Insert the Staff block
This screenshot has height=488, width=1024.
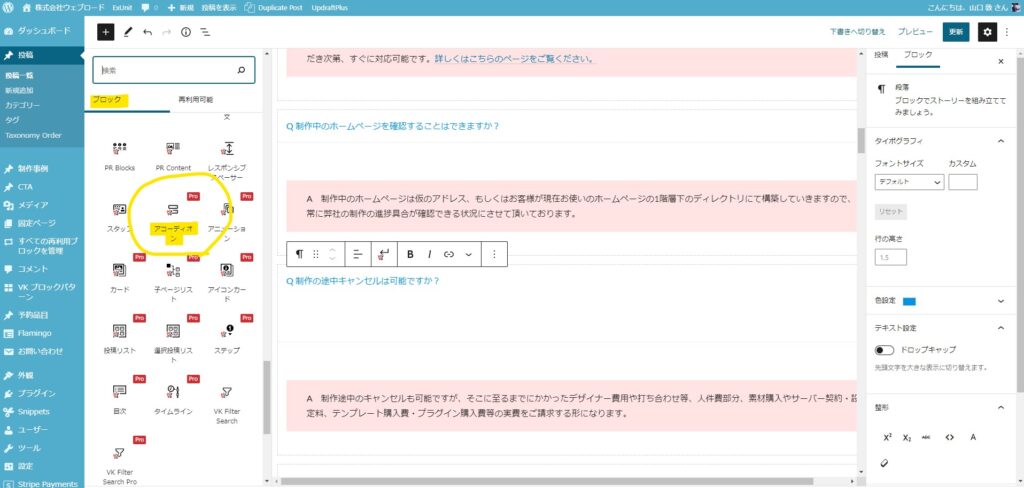120,218
